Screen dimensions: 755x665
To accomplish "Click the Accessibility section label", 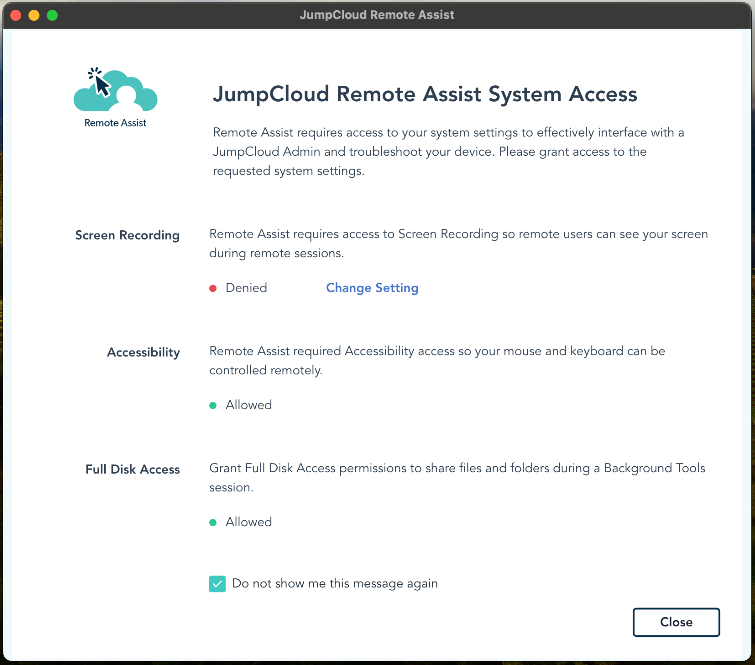I will [143, 352].
